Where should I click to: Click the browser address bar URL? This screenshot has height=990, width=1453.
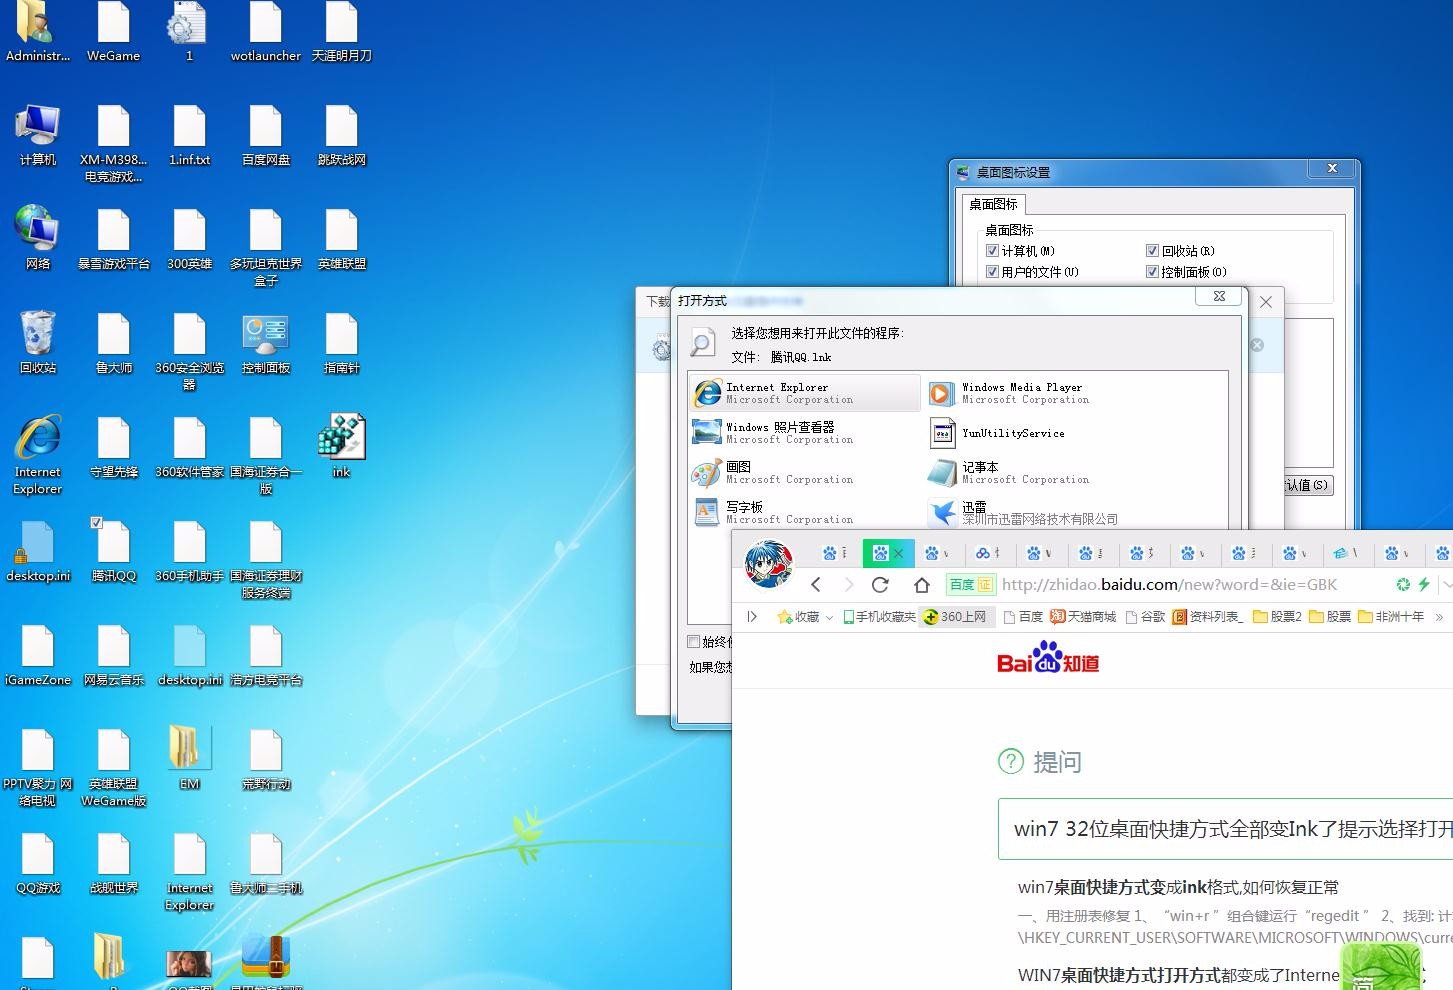click(x=1169, y=585)
